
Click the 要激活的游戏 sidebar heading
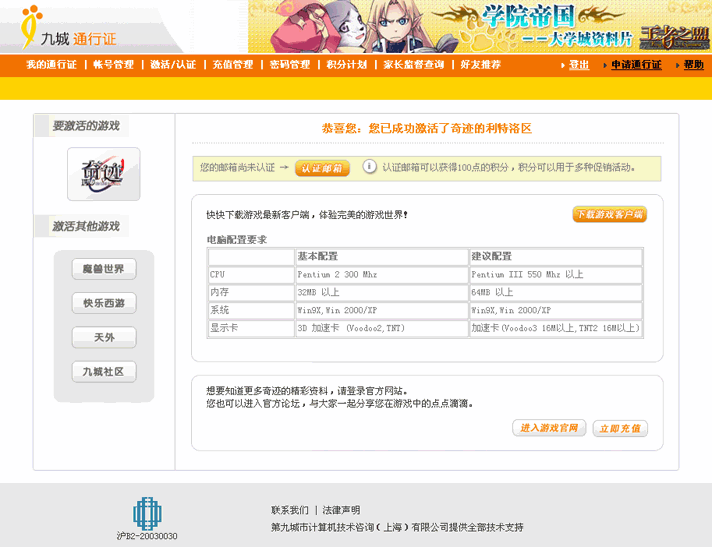(x=86, y=126)
